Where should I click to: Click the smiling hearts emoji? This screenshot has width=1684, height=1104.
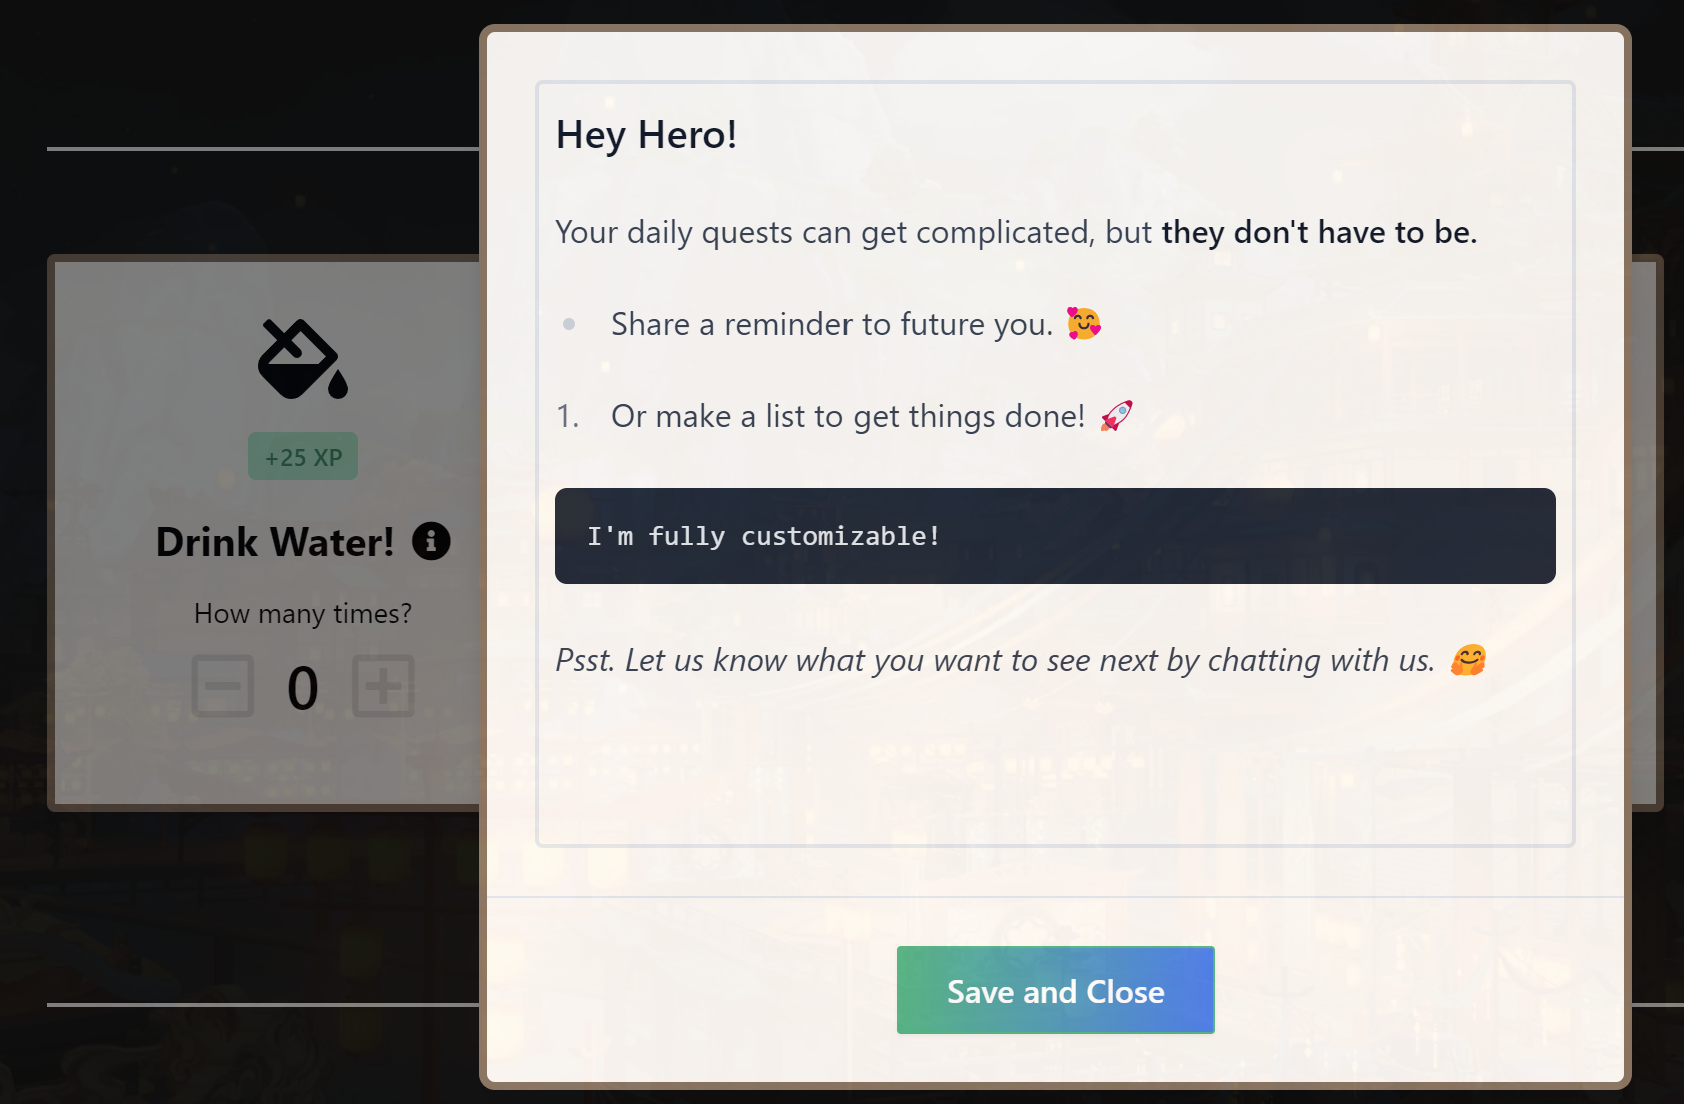click(1083, 323)
